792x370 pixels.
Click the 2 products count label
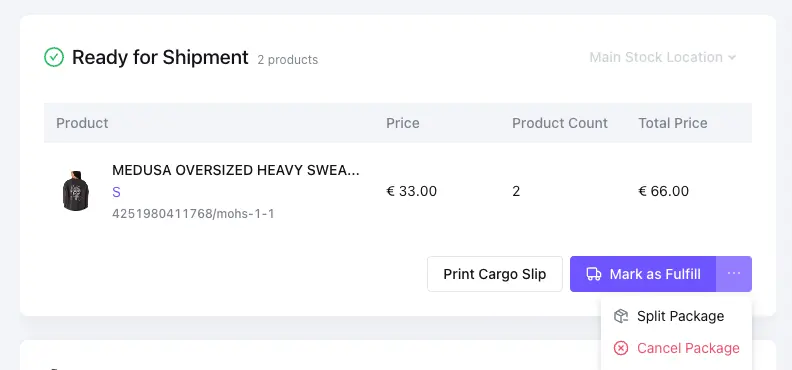(x=287, y=60)
